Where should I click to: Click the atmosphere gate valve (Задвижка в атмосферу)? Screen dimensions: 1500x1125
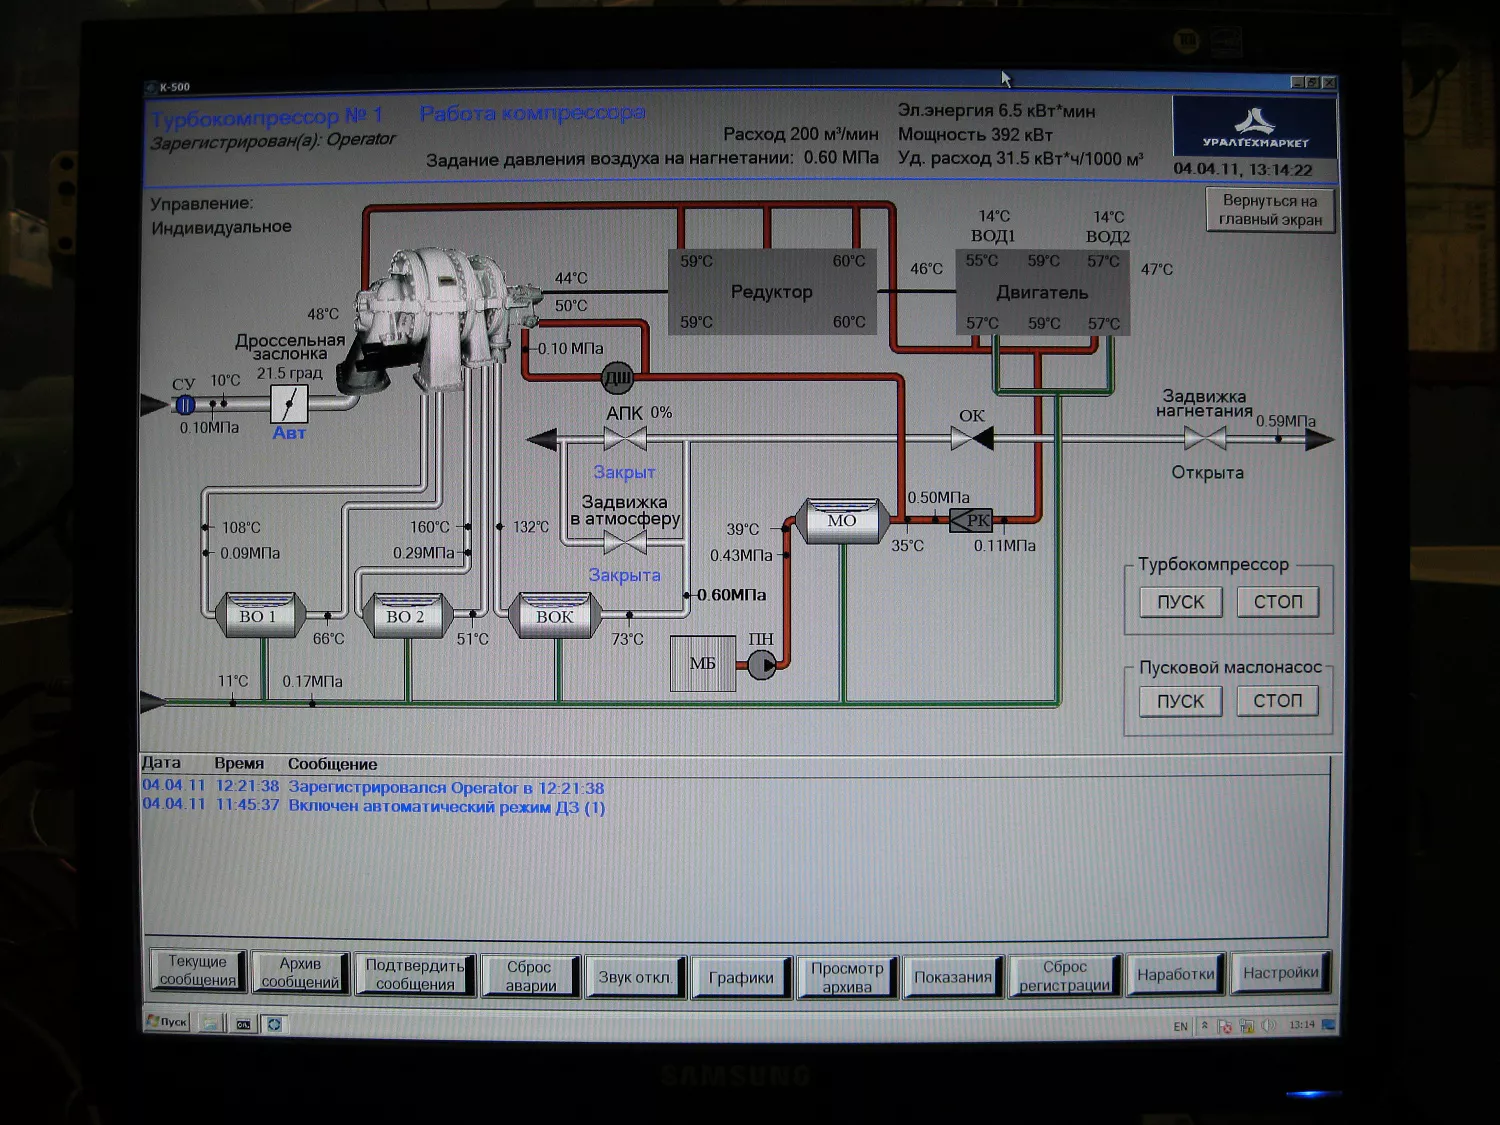625,543
